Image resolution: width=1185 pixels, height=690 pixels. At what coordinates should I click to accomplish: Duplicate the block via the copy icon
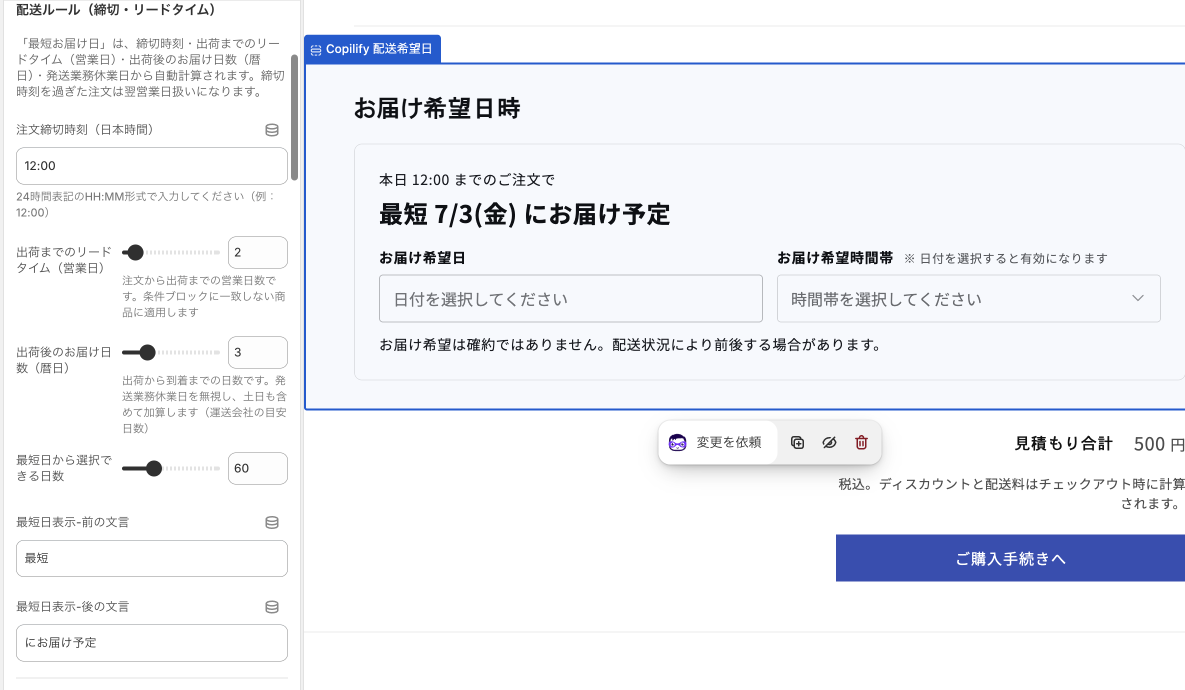tap(797, 443)
